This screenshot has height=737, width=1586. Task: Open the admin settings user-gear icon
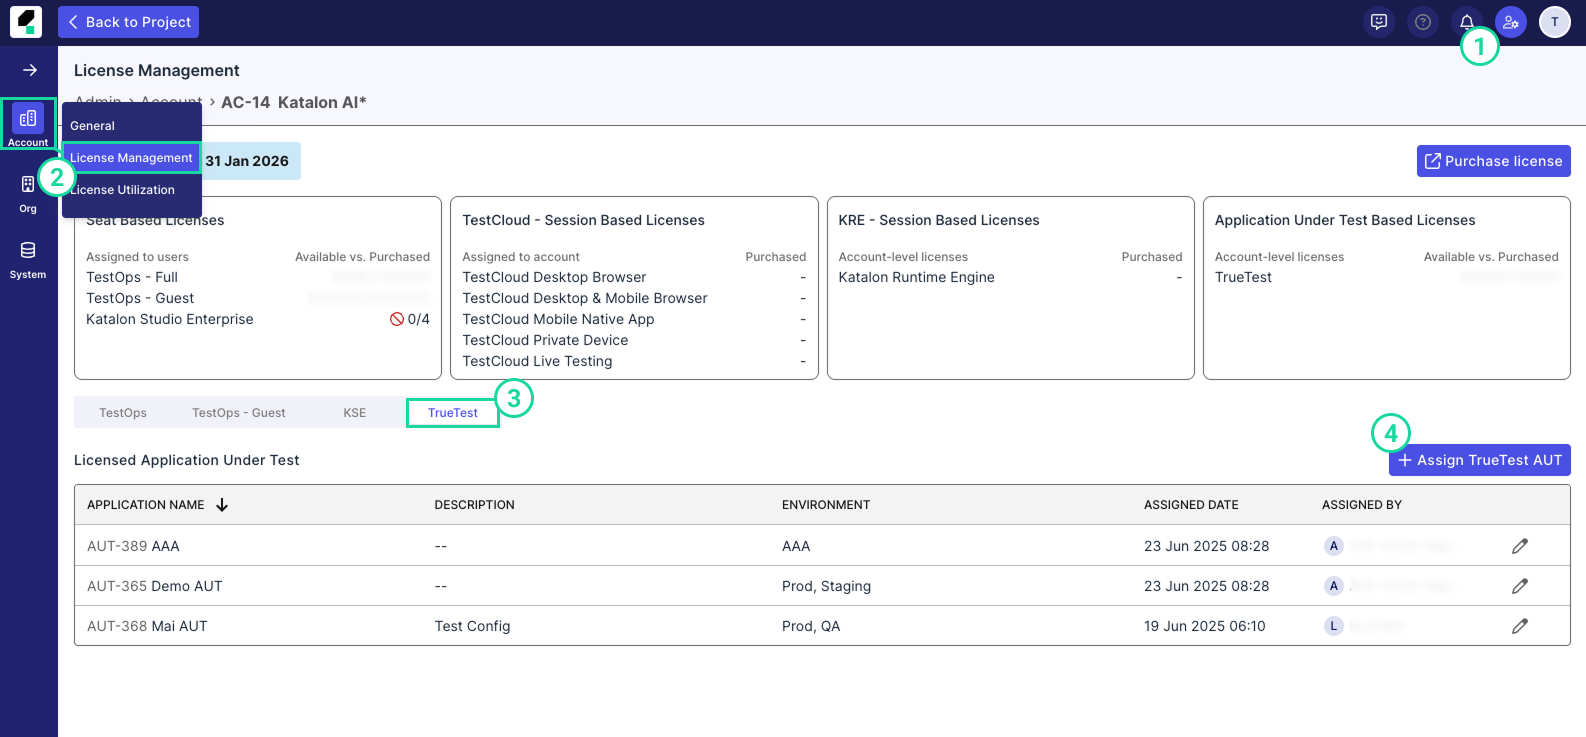pos(1511,22)
